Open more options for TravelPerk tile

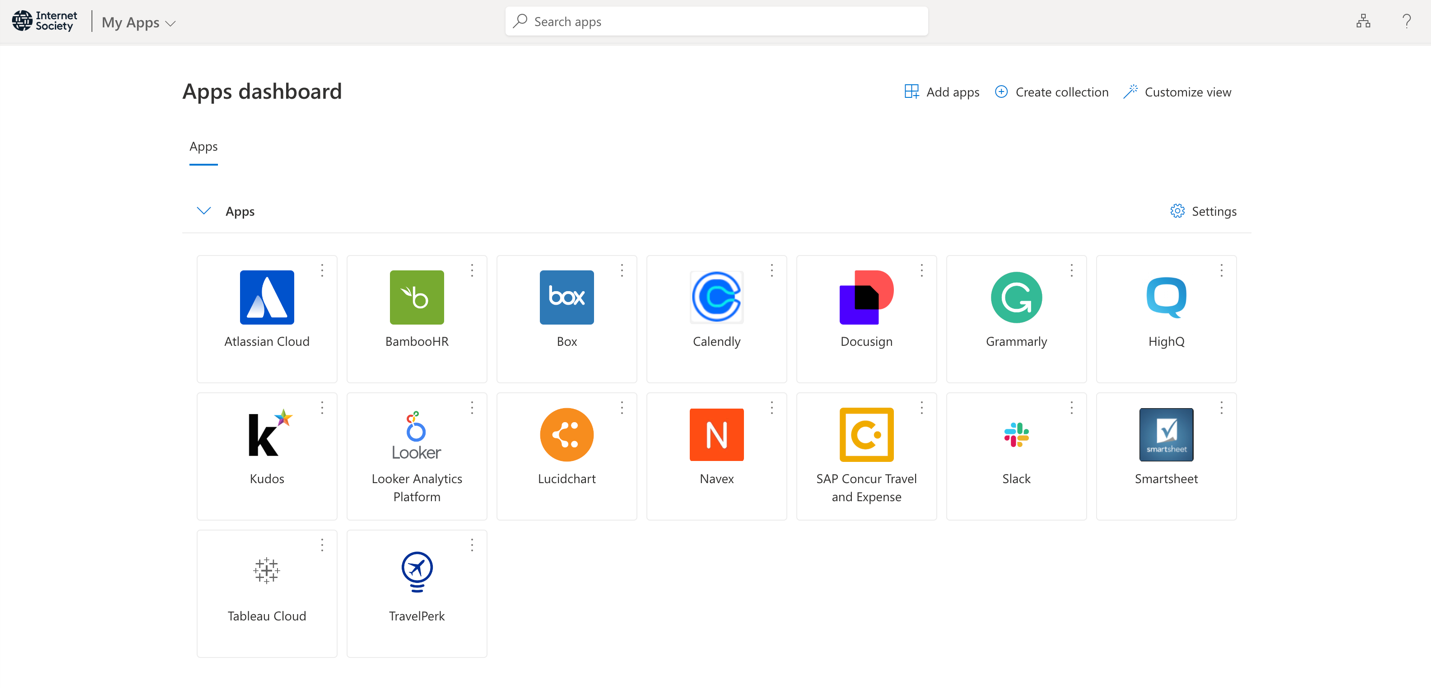click(x=472, y=544)
